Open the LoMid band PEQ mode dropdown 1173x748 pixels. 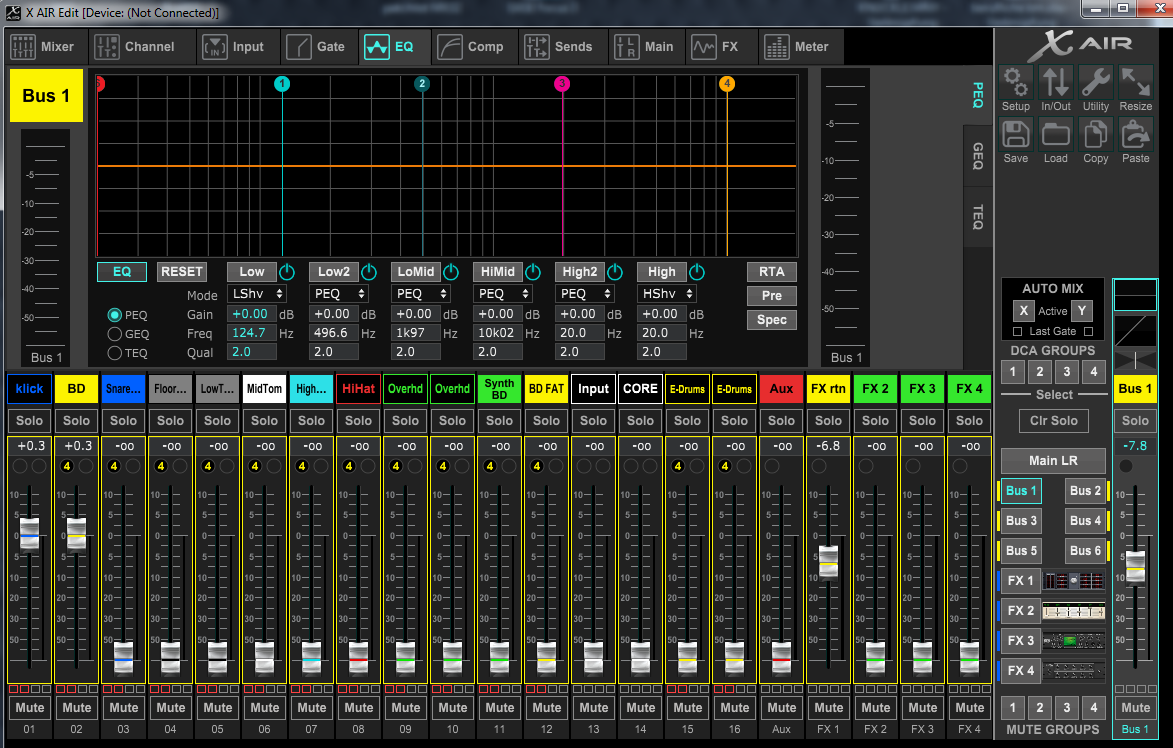point(421,294)
